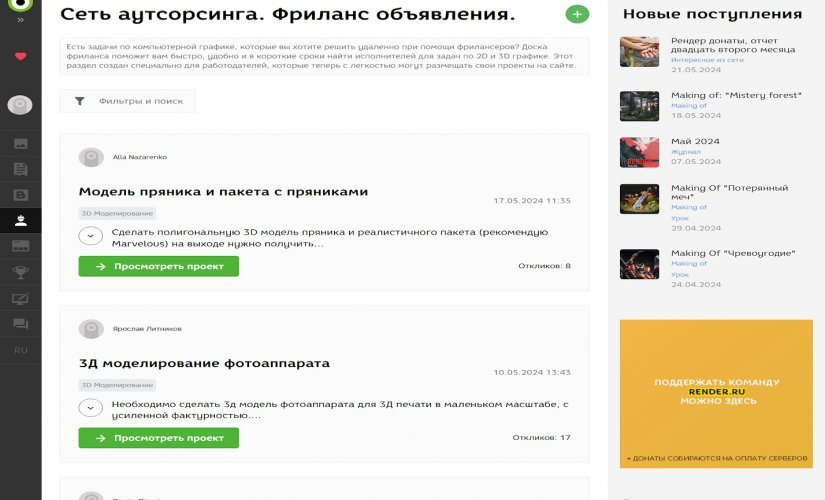
Task: Open Фильтры и поиск filter panel
Action: 127,101
